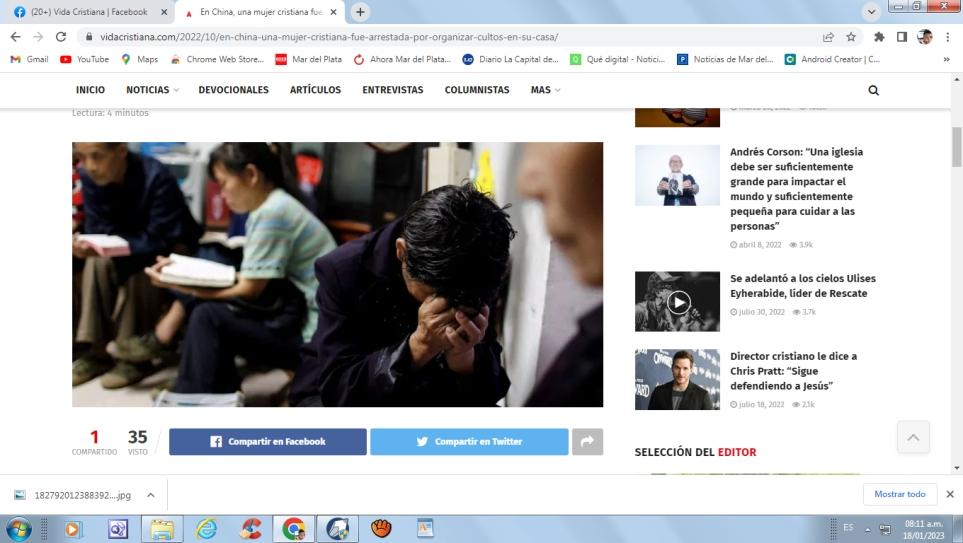Go to the INICIO menu item
The height and width of the screenshot is (543, 963).
(x=90, y=90)
